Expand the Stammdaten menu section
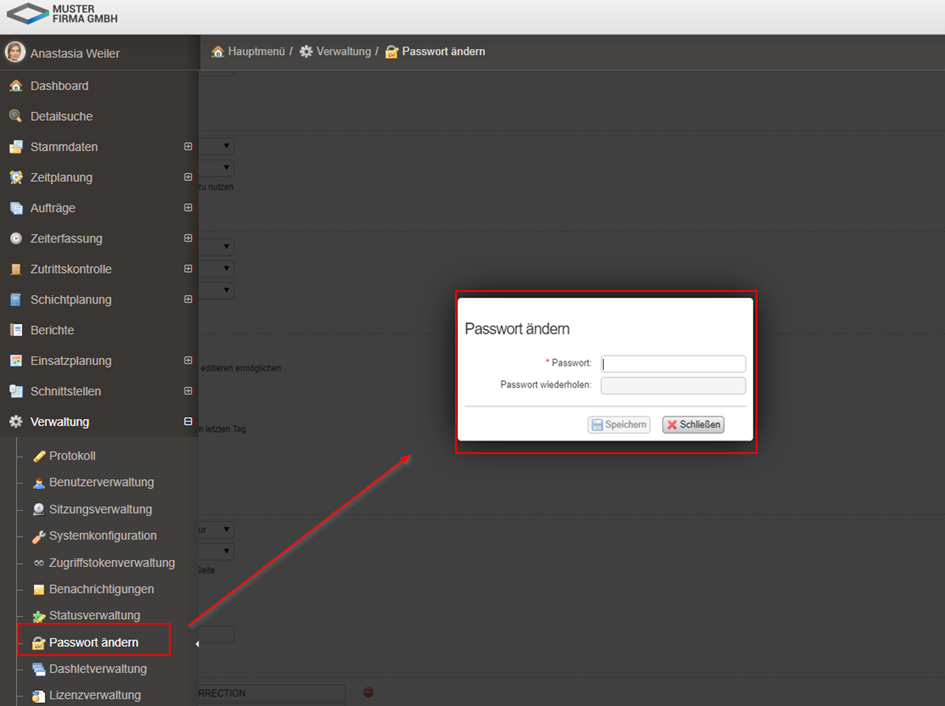Viewport: 945px width, 706px height. coord(188,147)
